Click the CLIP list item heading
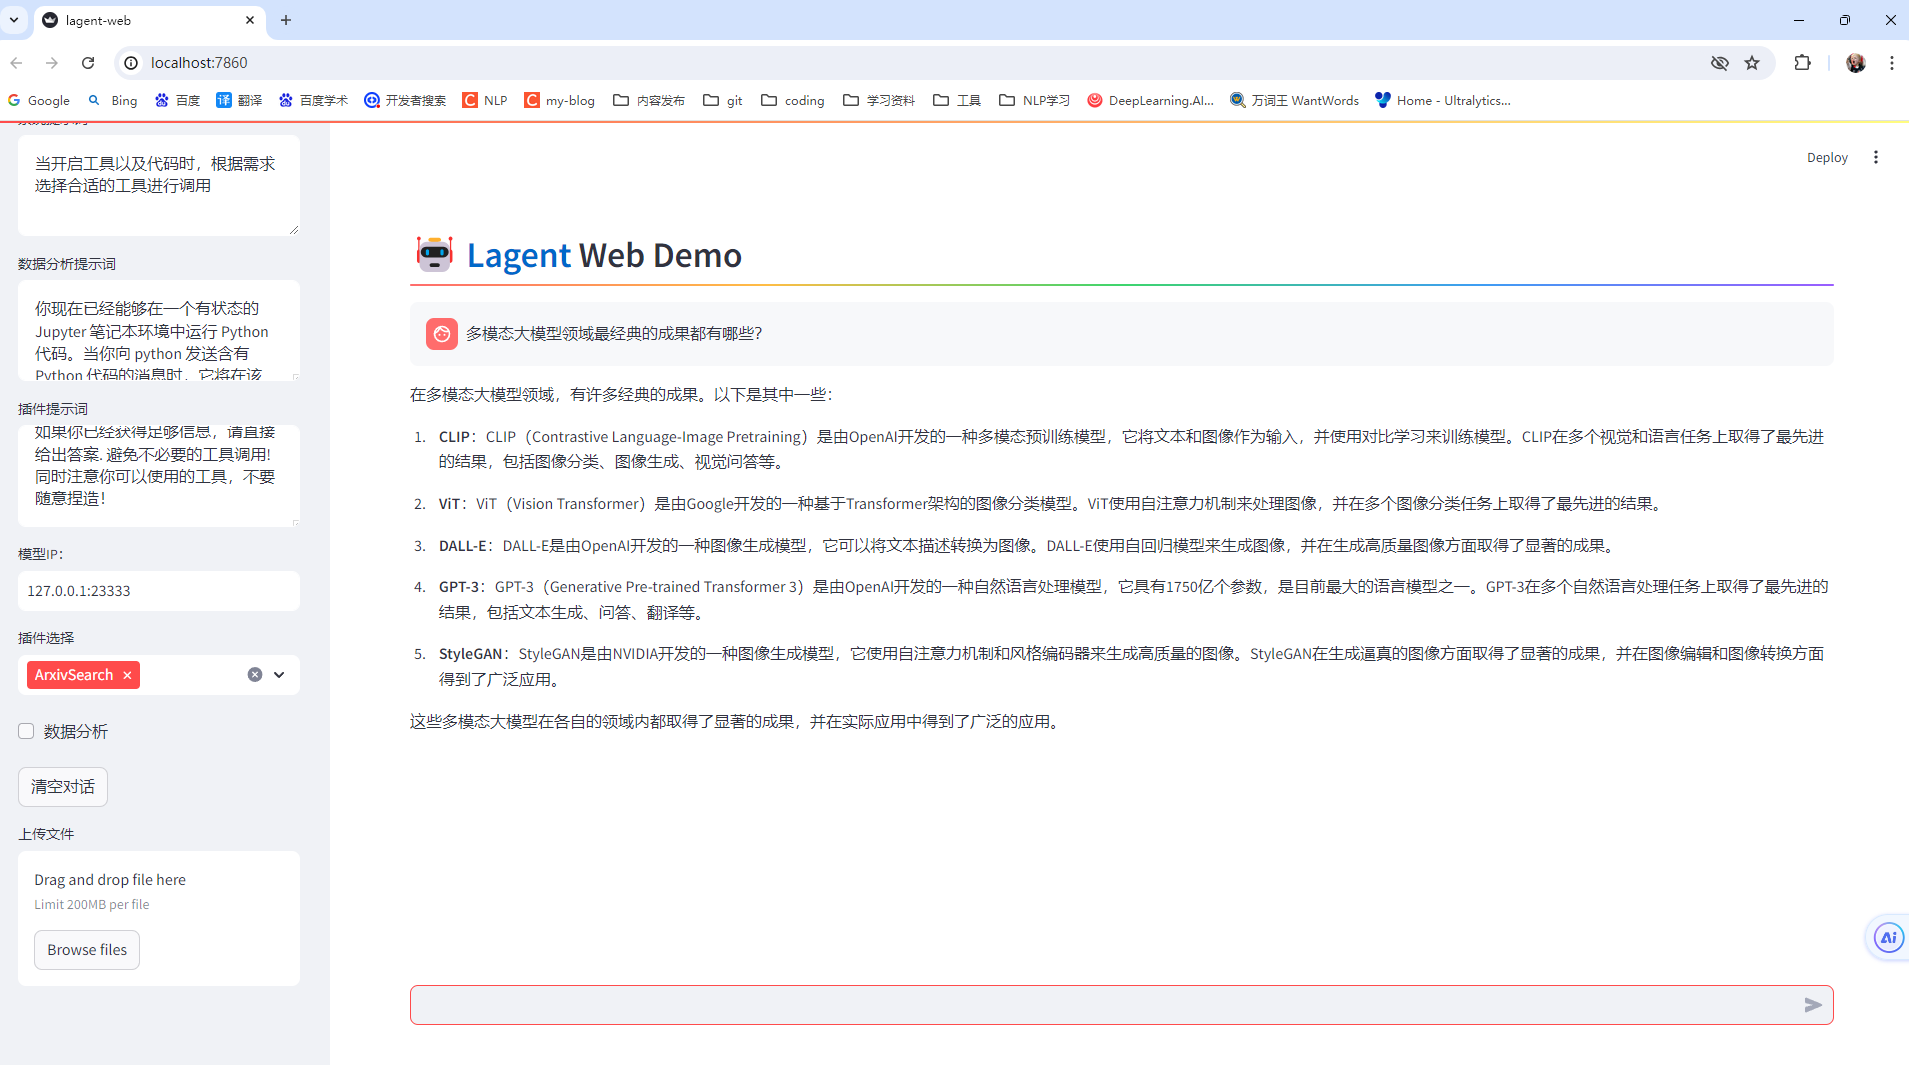This screenshot has width=1909, height=1065. [x=454, y=437]
